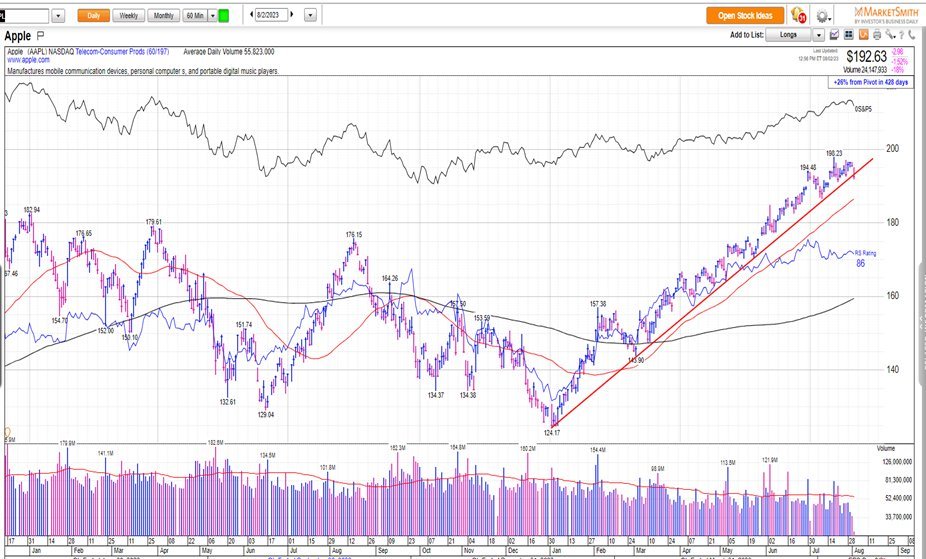926x559 pixels.
Task: Click the green real-time status indicator
Action: click(x=223, y=16)
